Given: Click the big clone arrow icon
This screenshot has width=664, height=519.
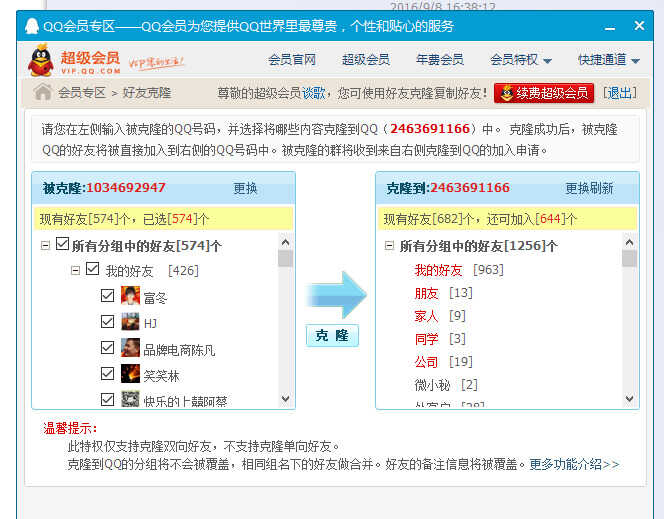Looking at the screenshot, I should click(336, 294).
